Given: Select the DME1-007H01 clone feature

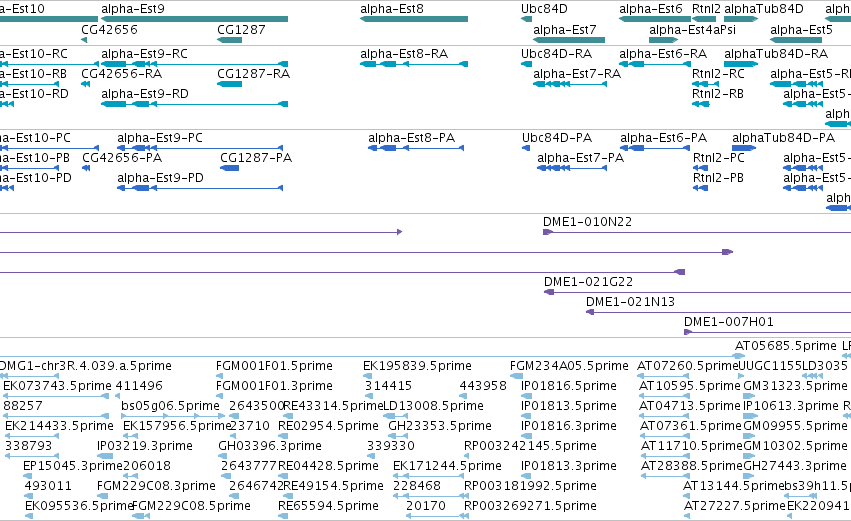Looking at the screenshot, I should (x=767, y=332).
